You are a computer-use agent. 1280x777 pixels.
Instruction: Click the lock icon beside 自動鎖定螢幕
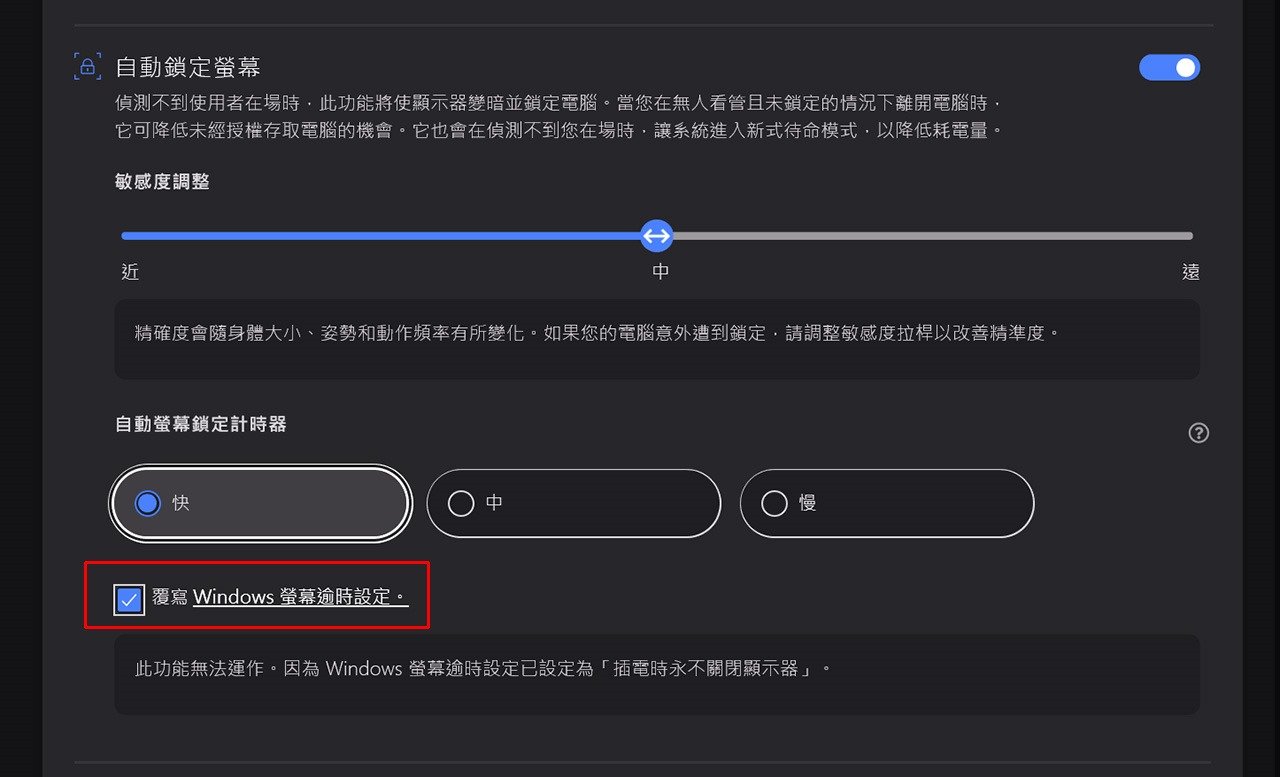click(88, 67)
